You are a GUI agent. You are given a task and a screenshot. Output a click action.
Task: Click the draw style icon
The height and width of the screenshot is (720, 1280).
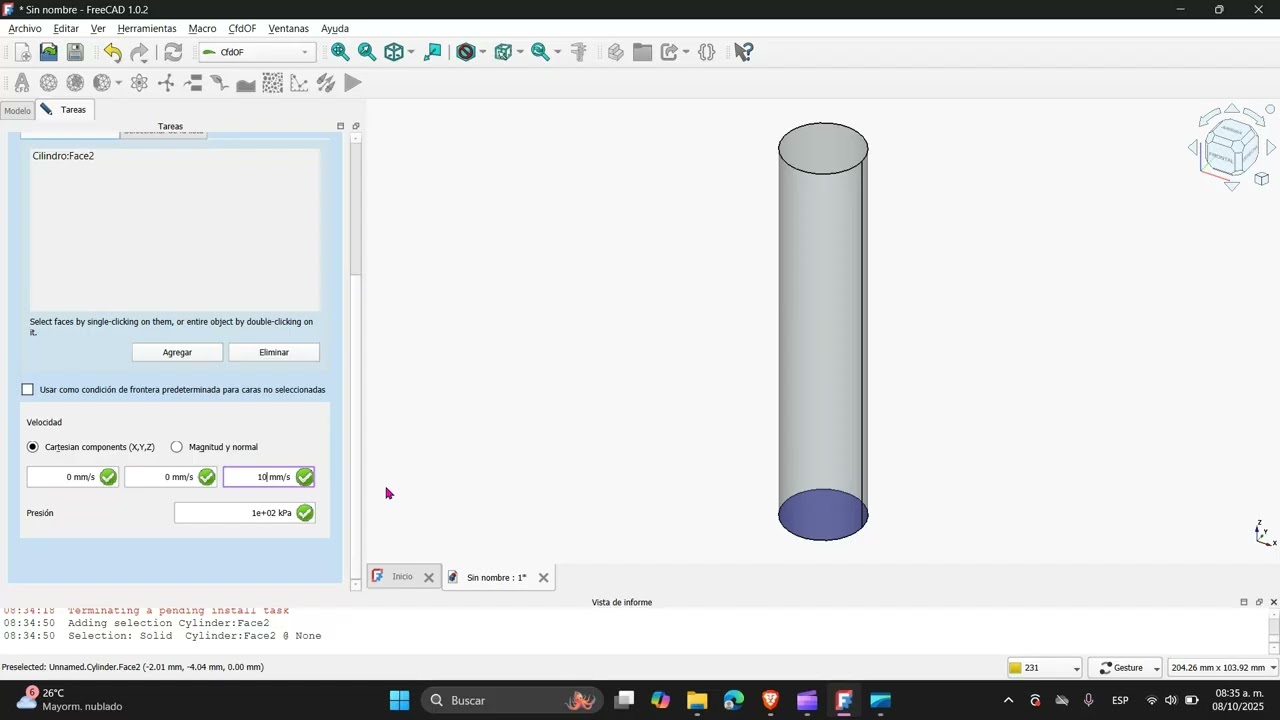465,52
